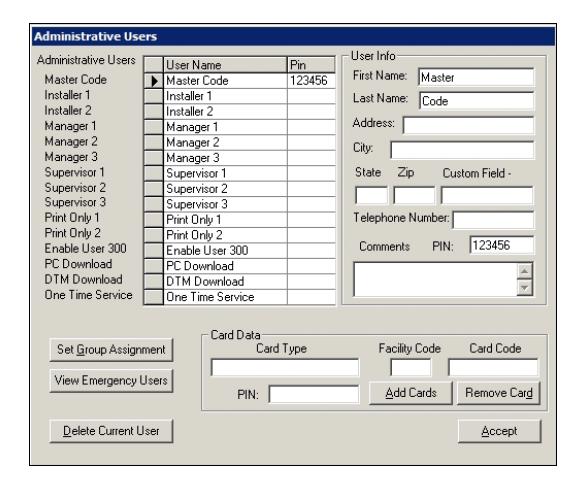Open Set Group Assignment

click(x=111, y=350)
